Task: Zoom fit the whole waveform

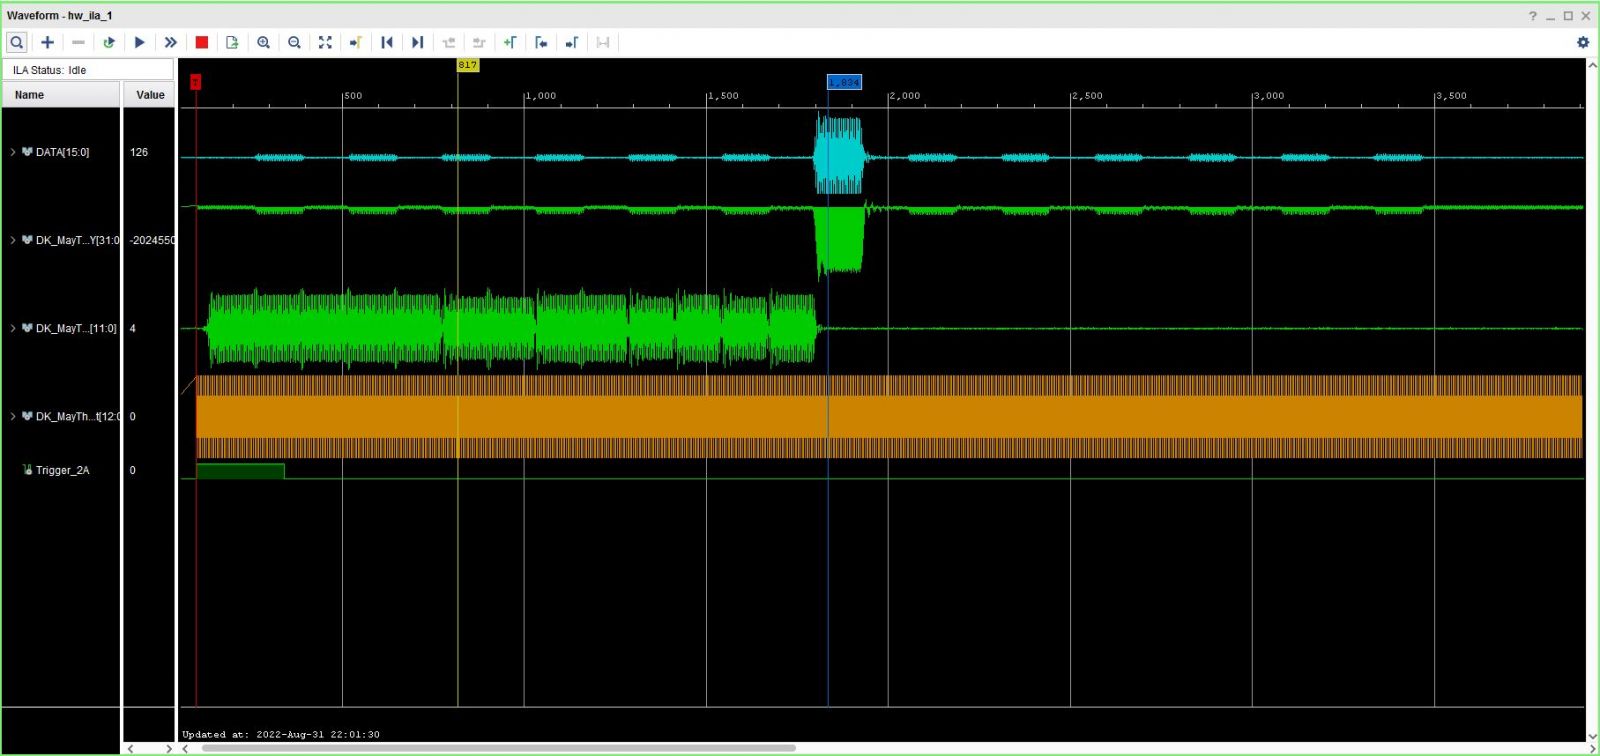Action: [x=325, y=42]
